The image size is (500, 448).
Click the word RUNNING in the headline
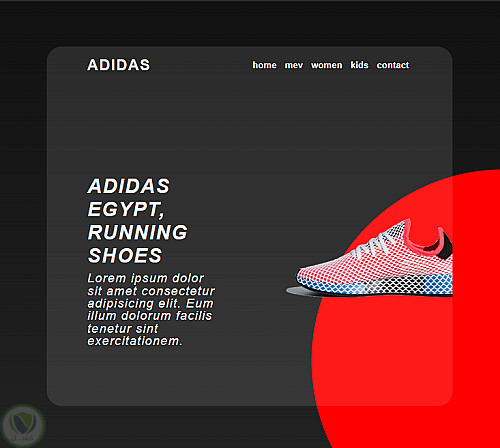coord(138,232)
